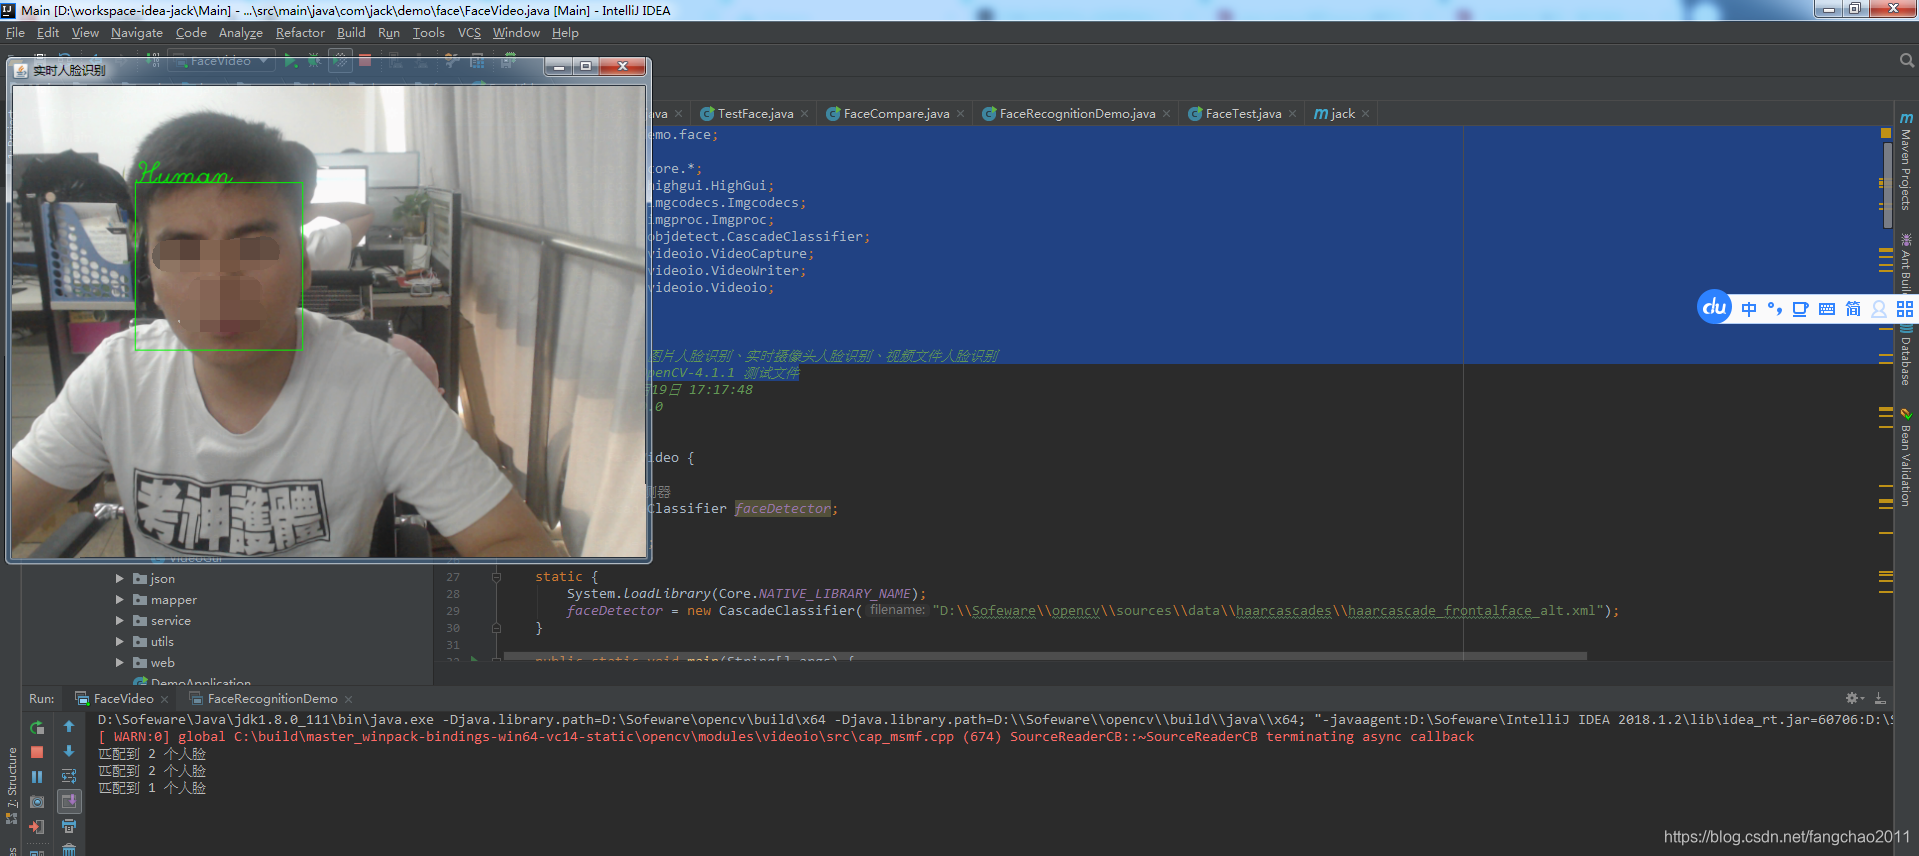Collapse the static block fold at line 27

496,577
